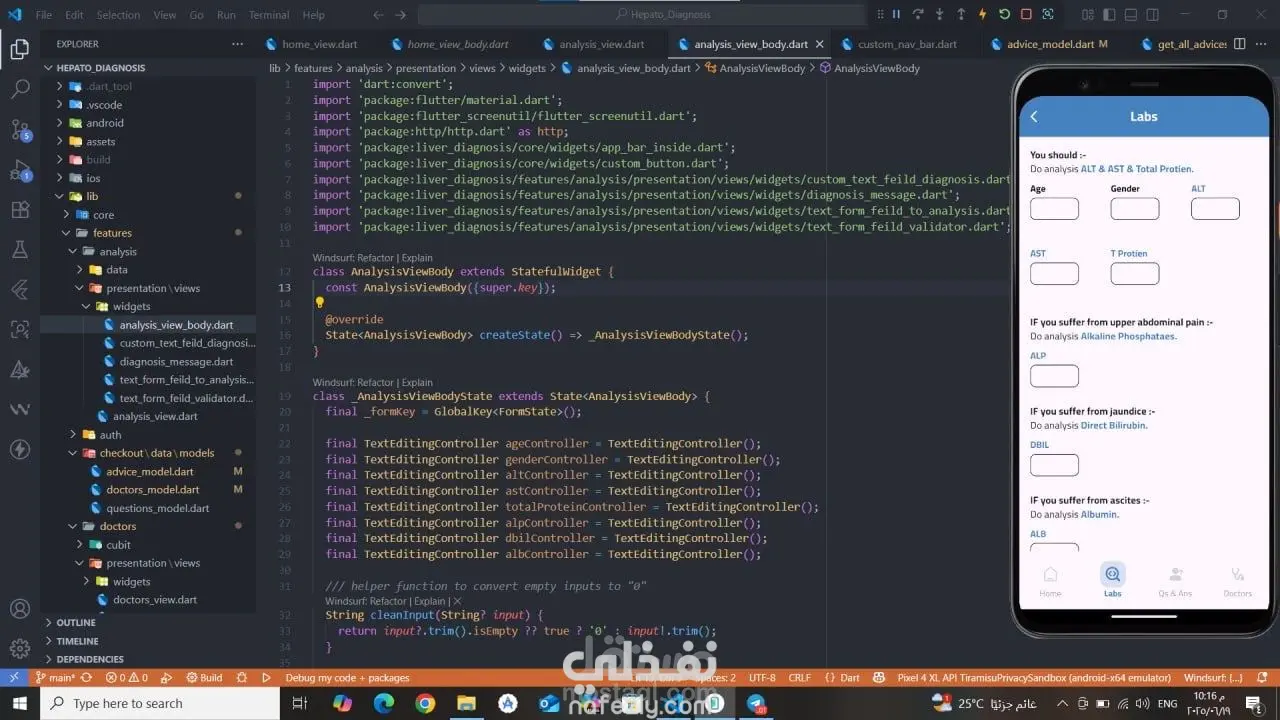Click the debug Pause button
1280x720 pixels.
click(x=896, y=14)
